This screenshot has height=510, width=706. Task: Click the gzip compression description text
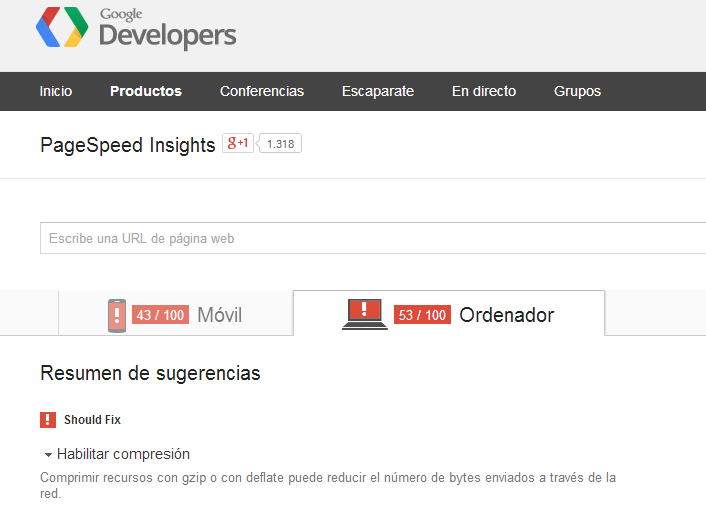tap(328, 485)
